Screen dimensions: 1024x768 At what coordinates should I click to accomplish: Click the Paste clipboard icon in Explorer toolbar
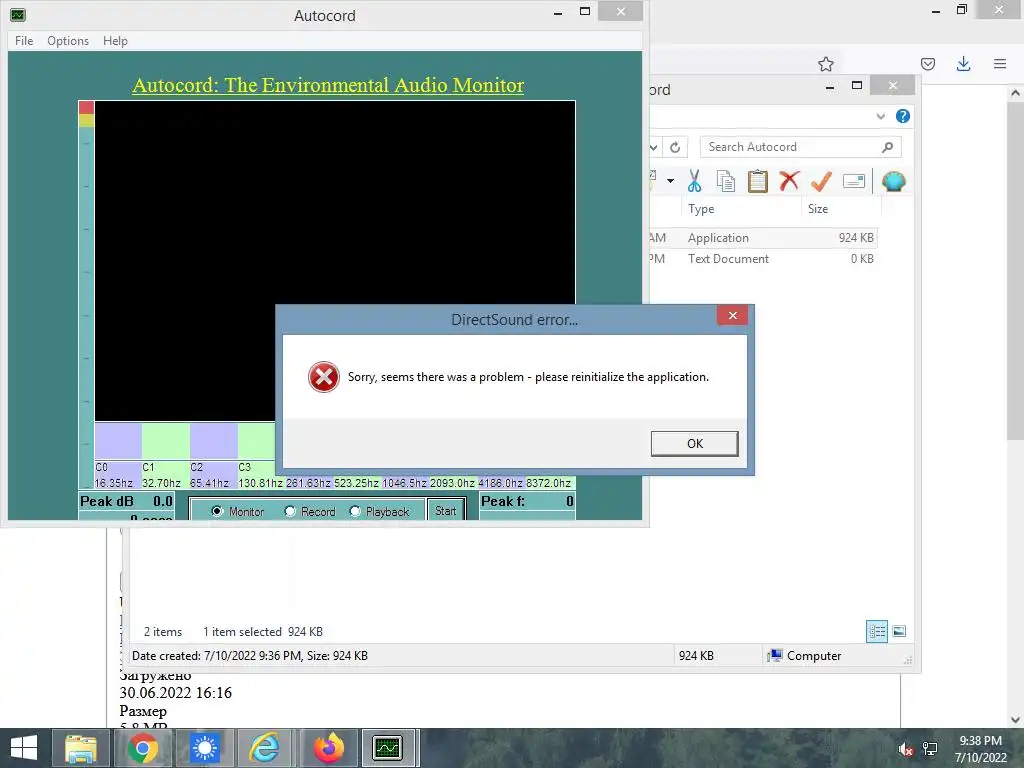pyautogui.click(x=757, y=181)
